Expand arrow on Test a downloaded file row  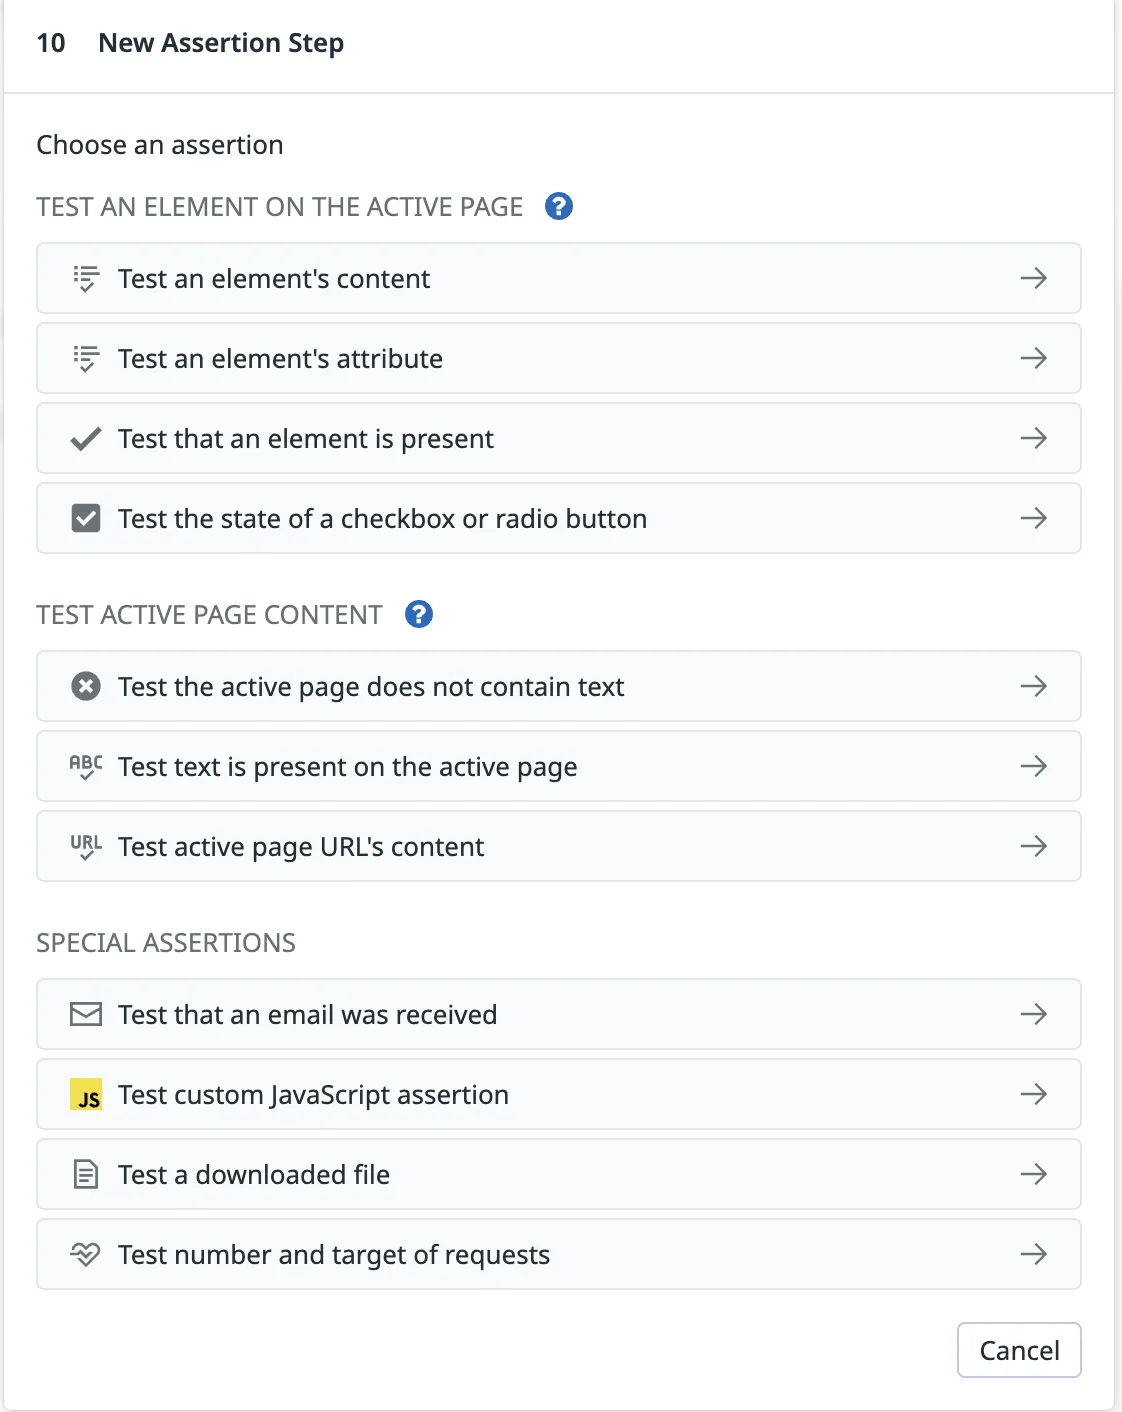pyautogui.click(x=1033, y=1174)
